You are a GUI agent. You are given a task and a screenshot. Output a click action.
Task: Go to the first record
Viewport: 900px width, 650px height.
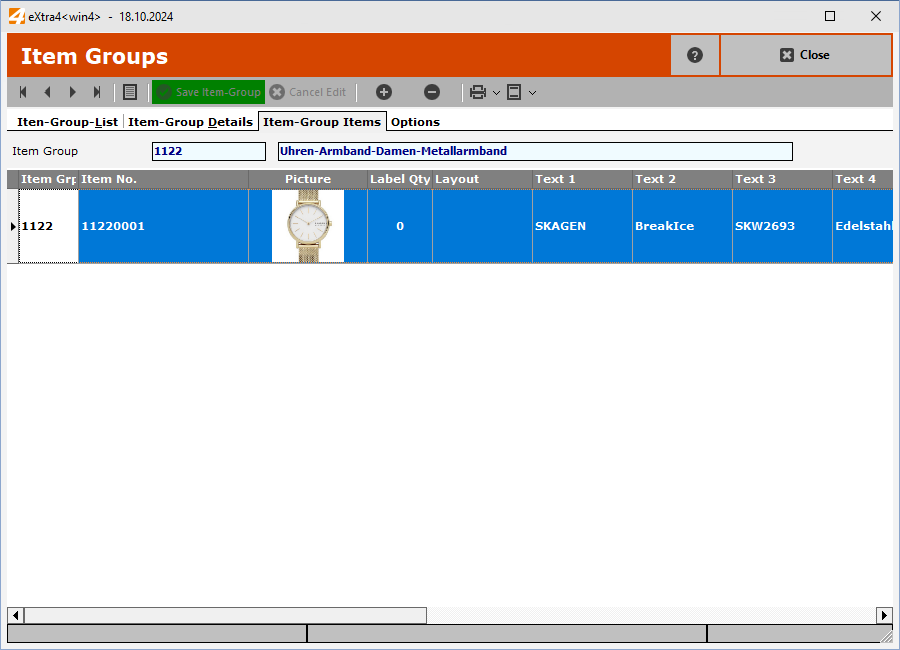pyautogui.click(x=23, y=92)
